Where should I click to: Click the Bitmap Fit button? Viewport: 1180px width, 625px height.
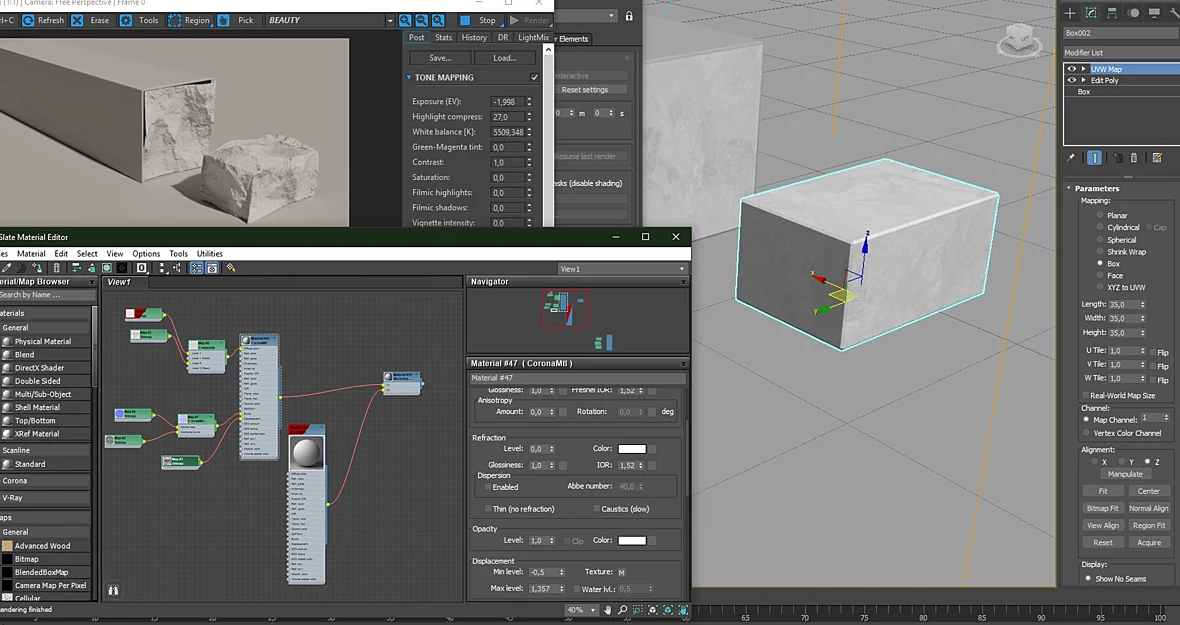(1102, 508)
